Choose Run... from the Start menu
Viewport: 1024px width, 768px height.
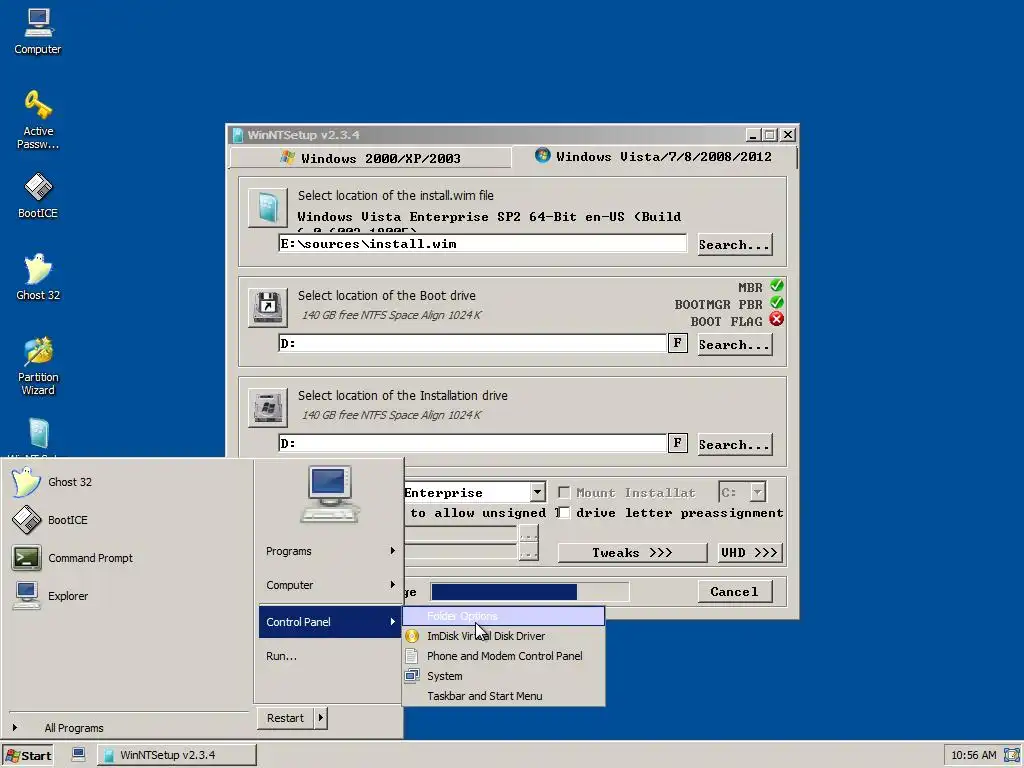point(330,656)
